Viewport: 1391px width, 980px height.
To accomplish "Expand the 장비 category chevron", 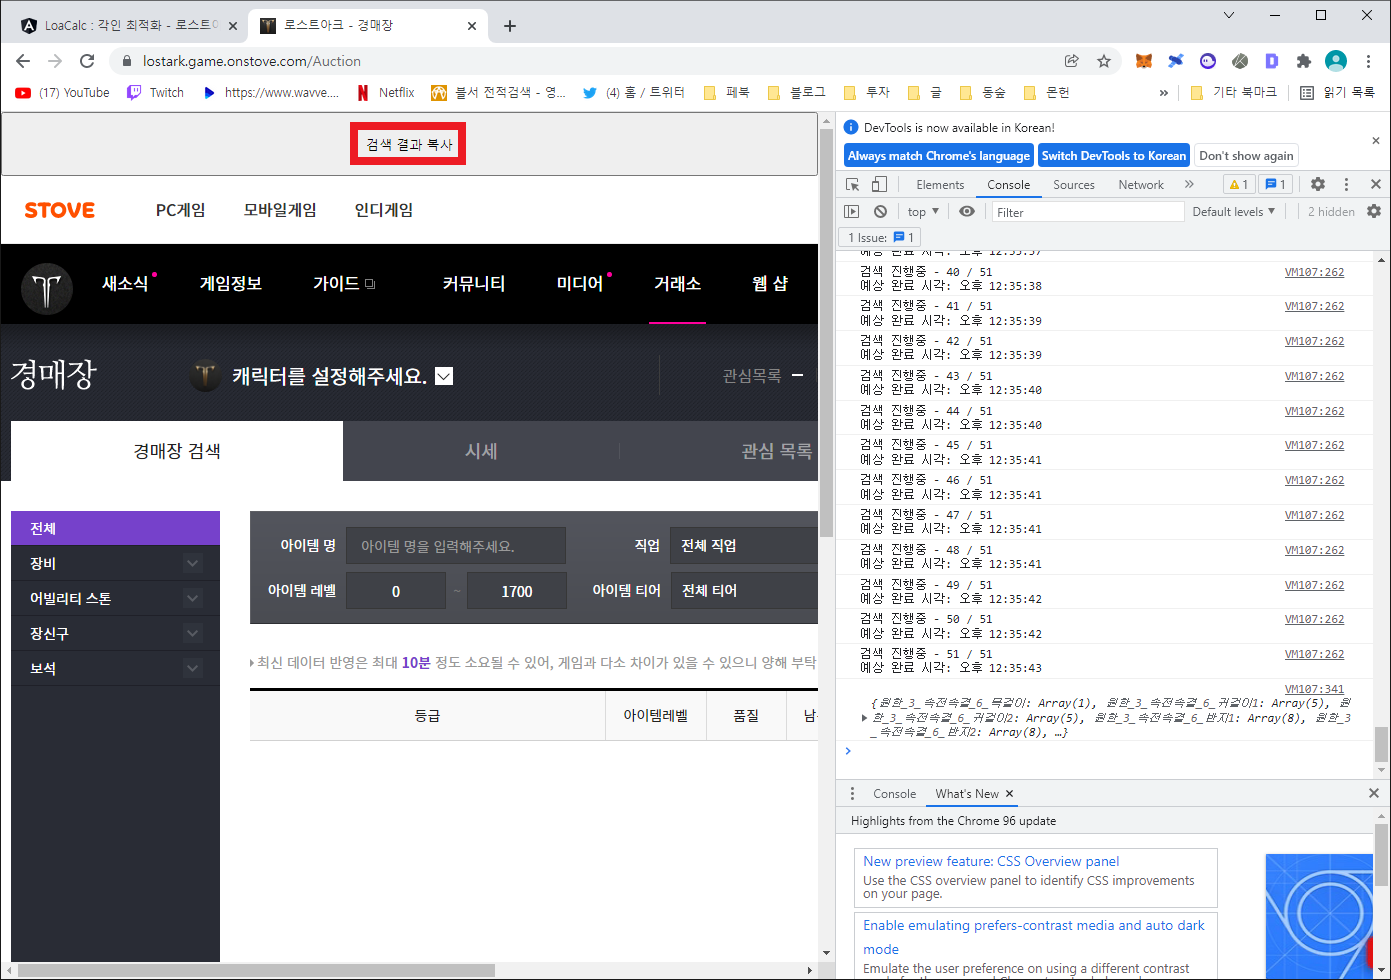I will pos(192,563).
